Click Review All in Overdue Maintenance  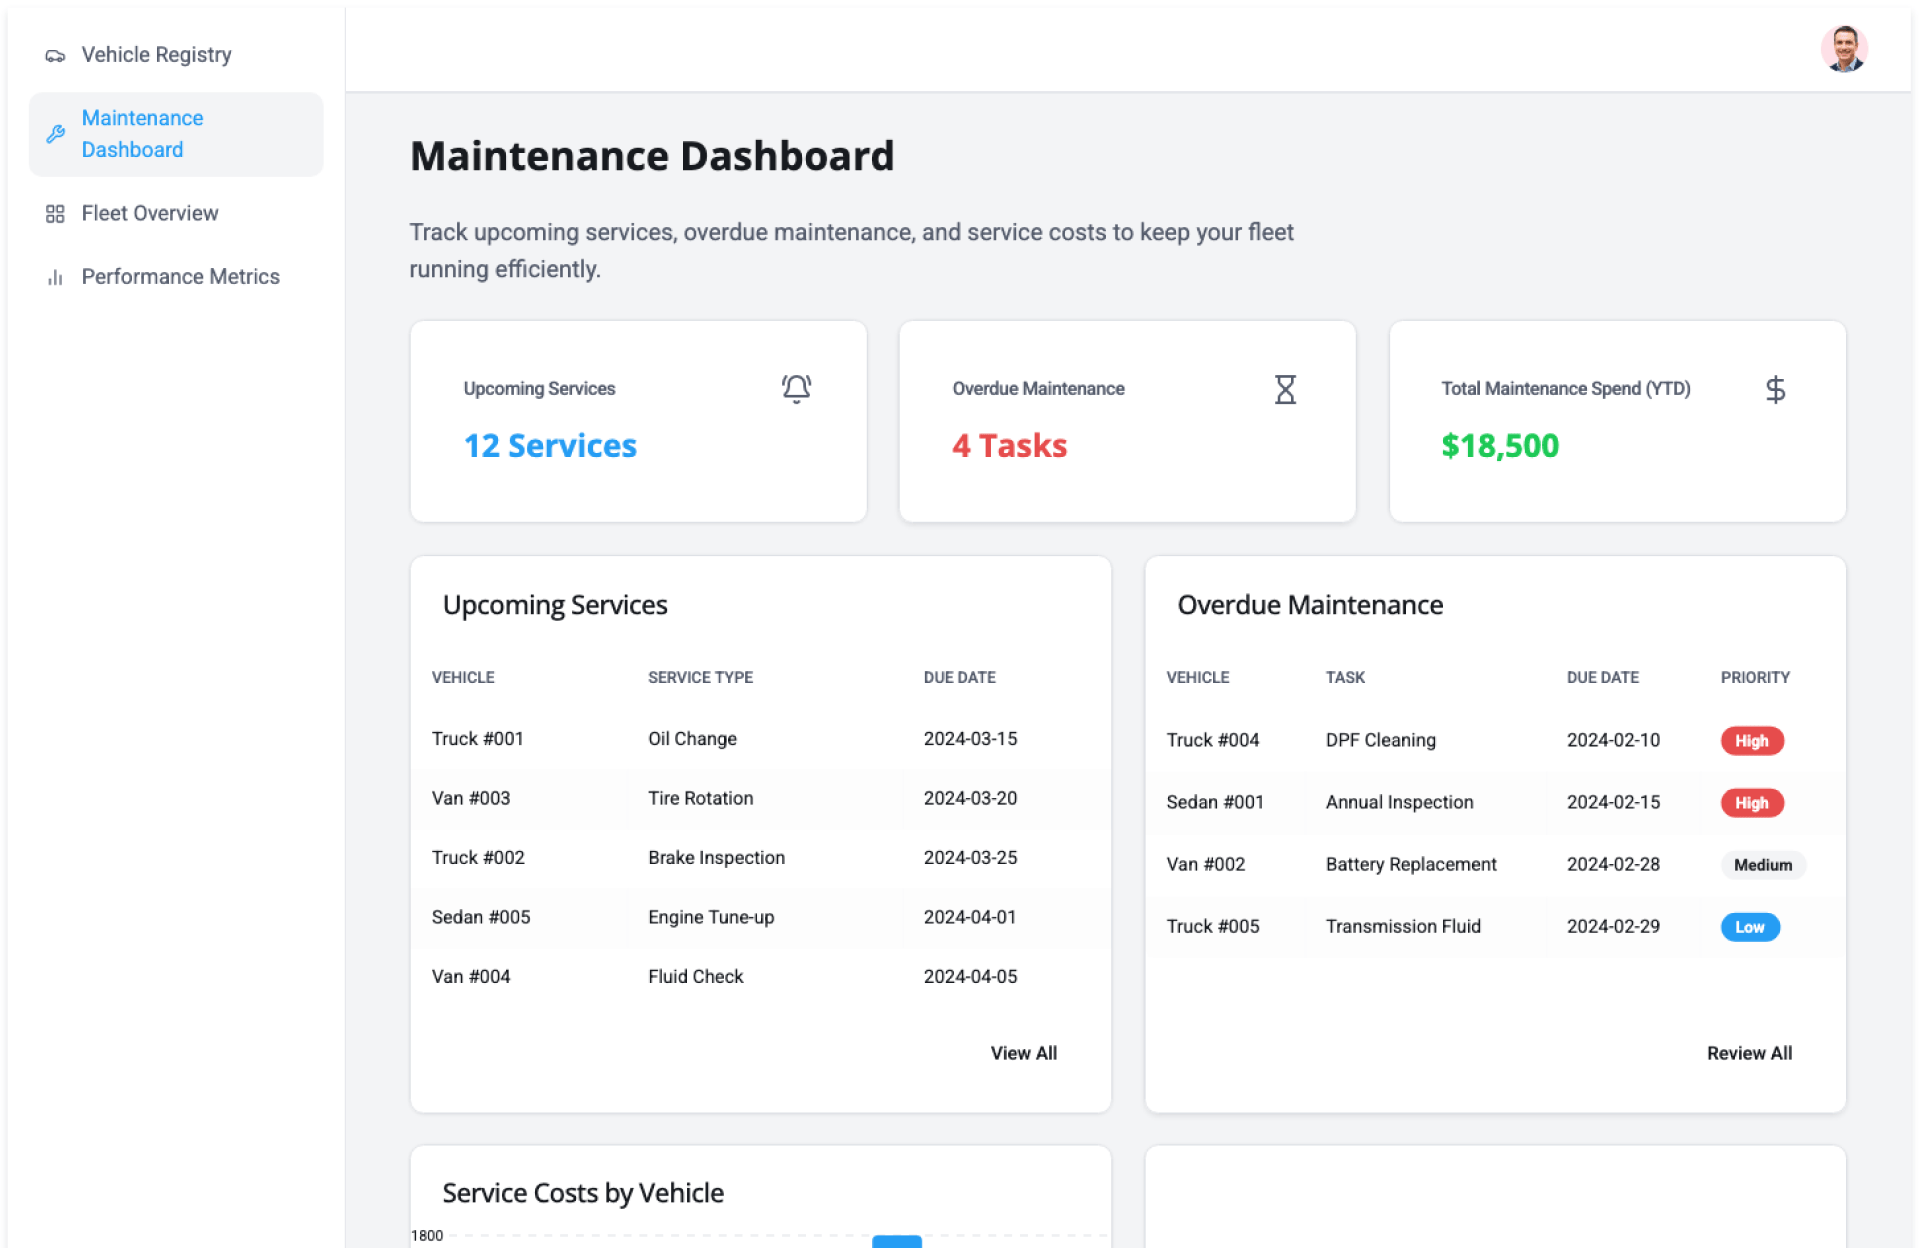[1749, 1053]
